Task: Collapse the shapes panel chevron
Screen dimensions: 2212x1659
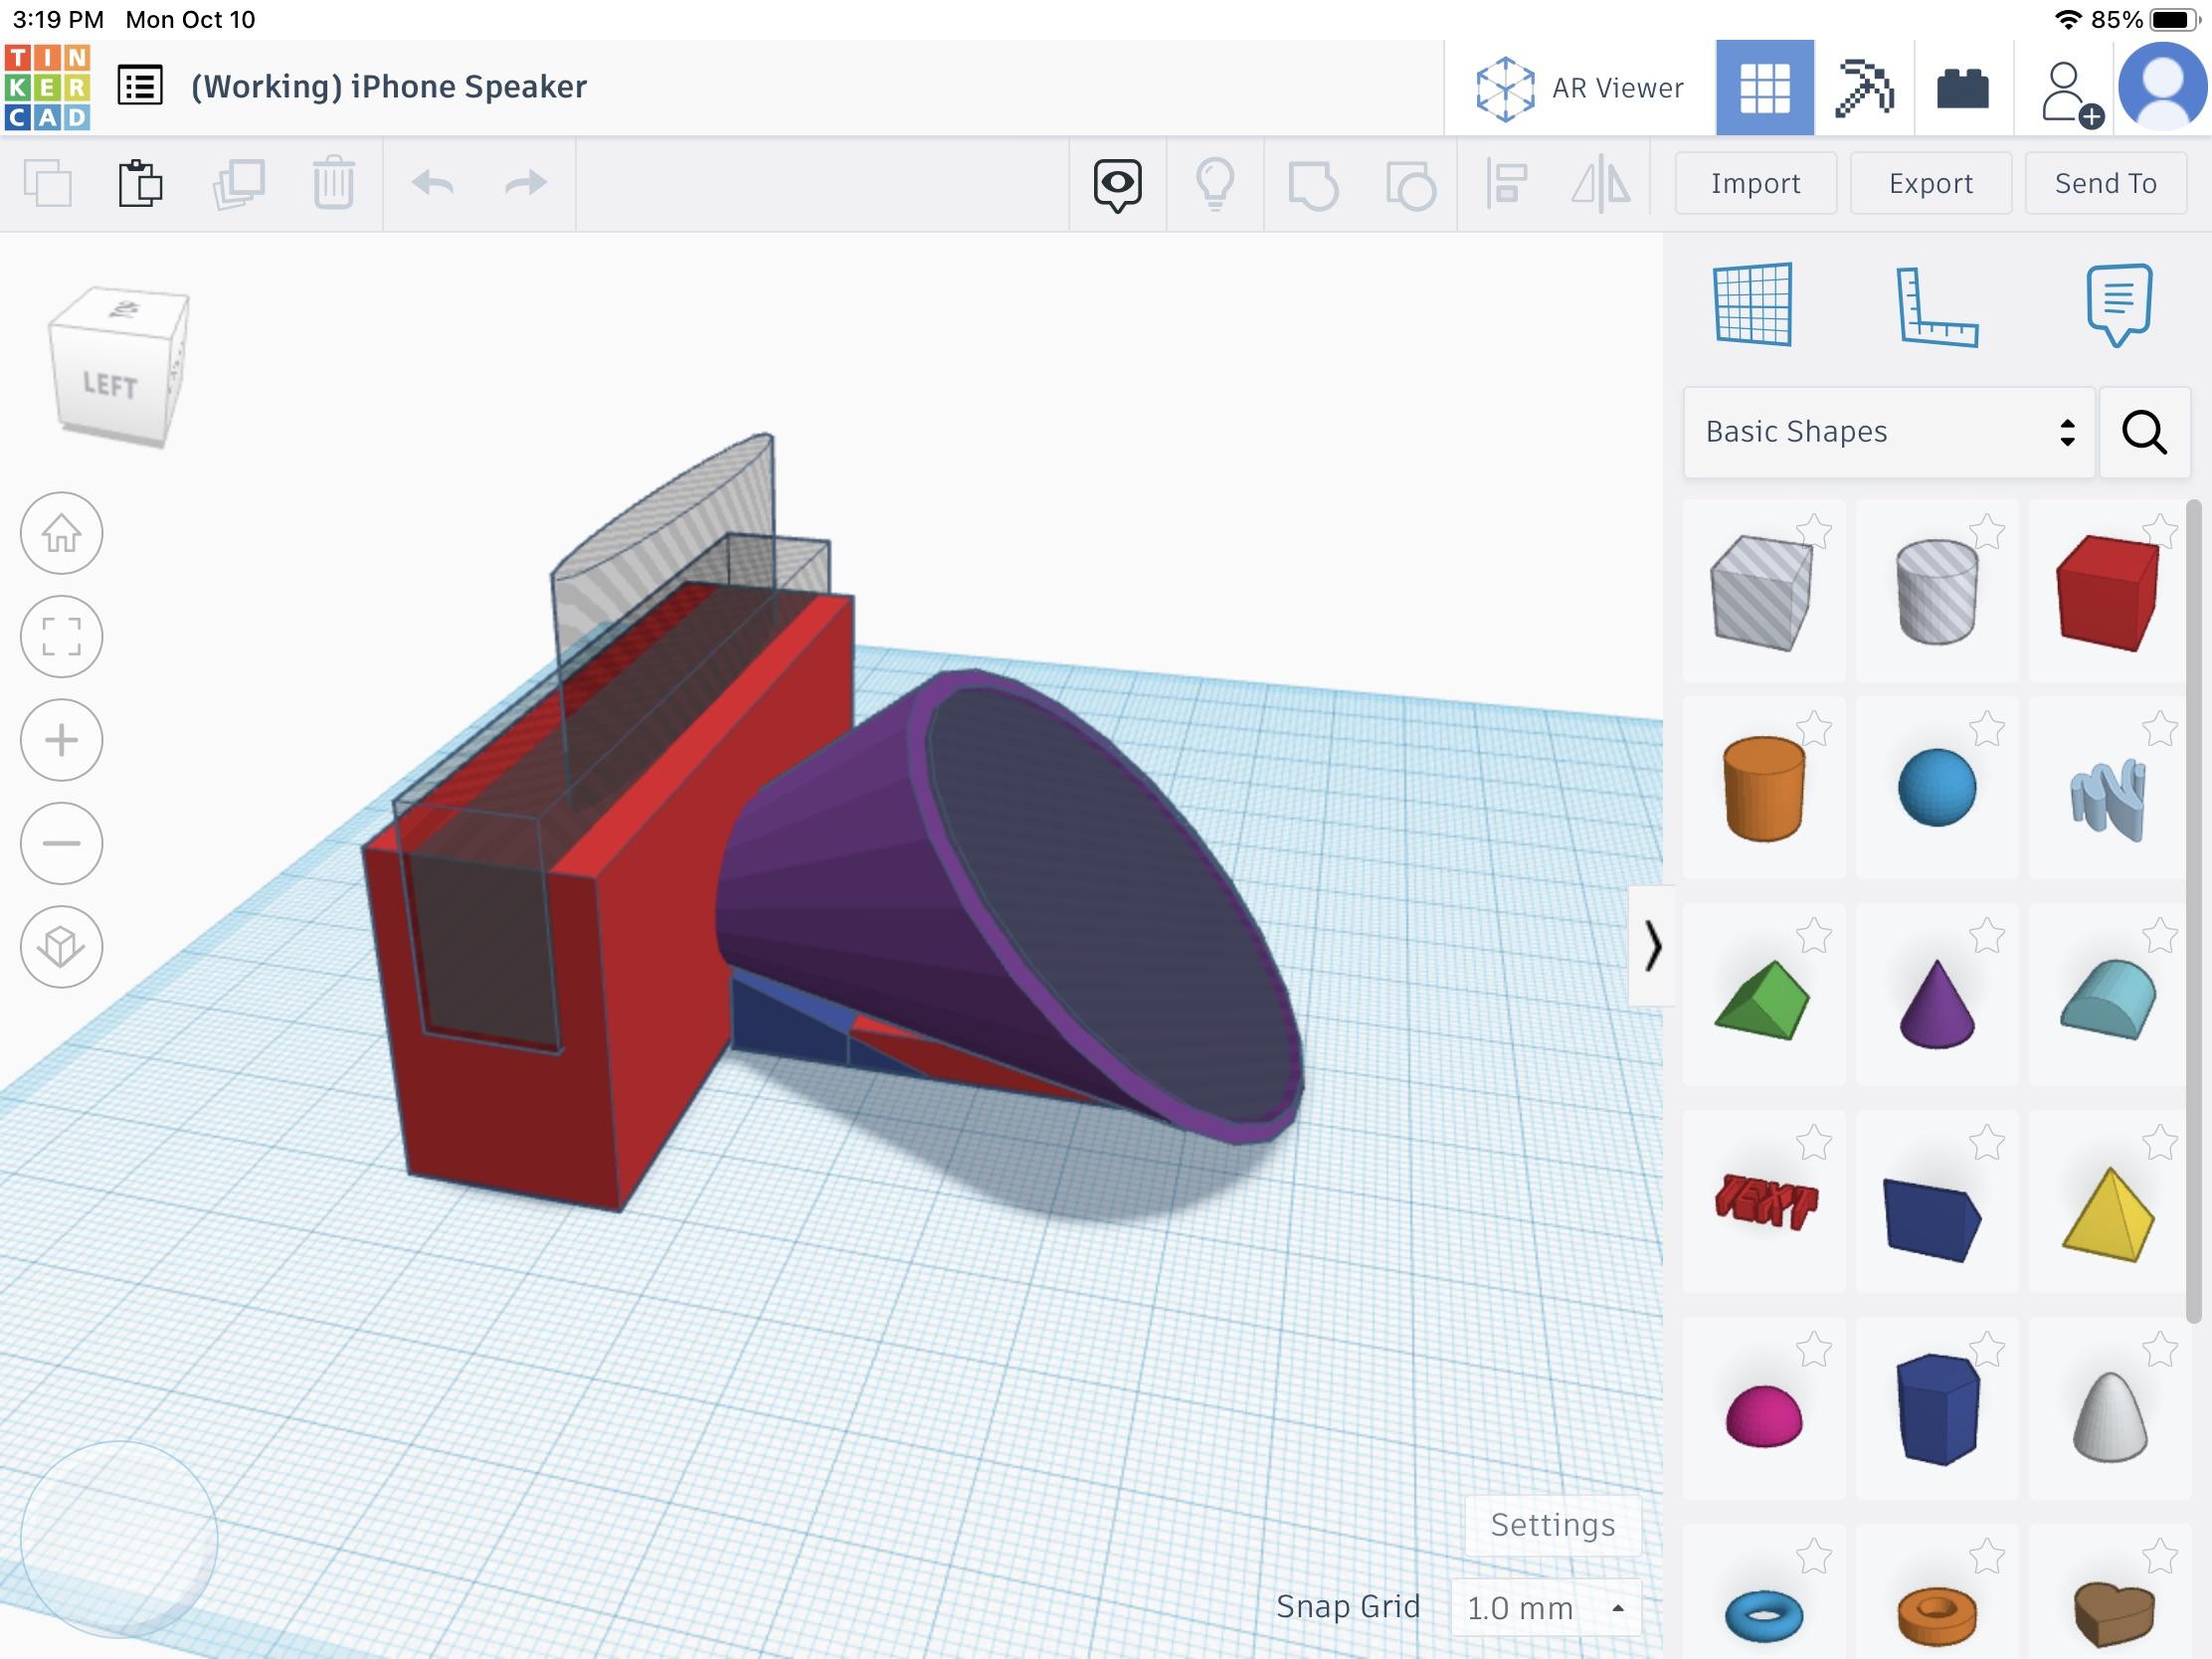Action: coord(1651,946)
